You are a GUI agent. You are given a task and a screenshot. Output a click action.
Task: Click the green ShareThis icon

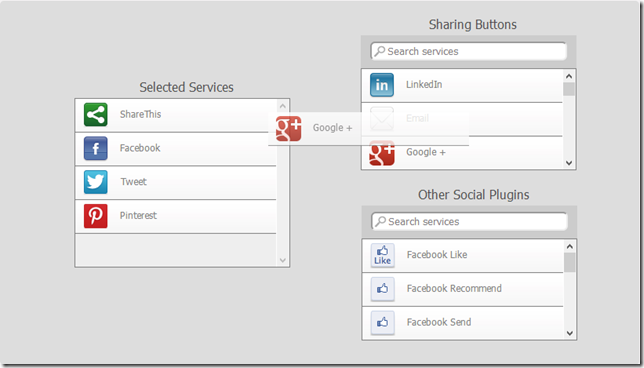coord(96,115)
